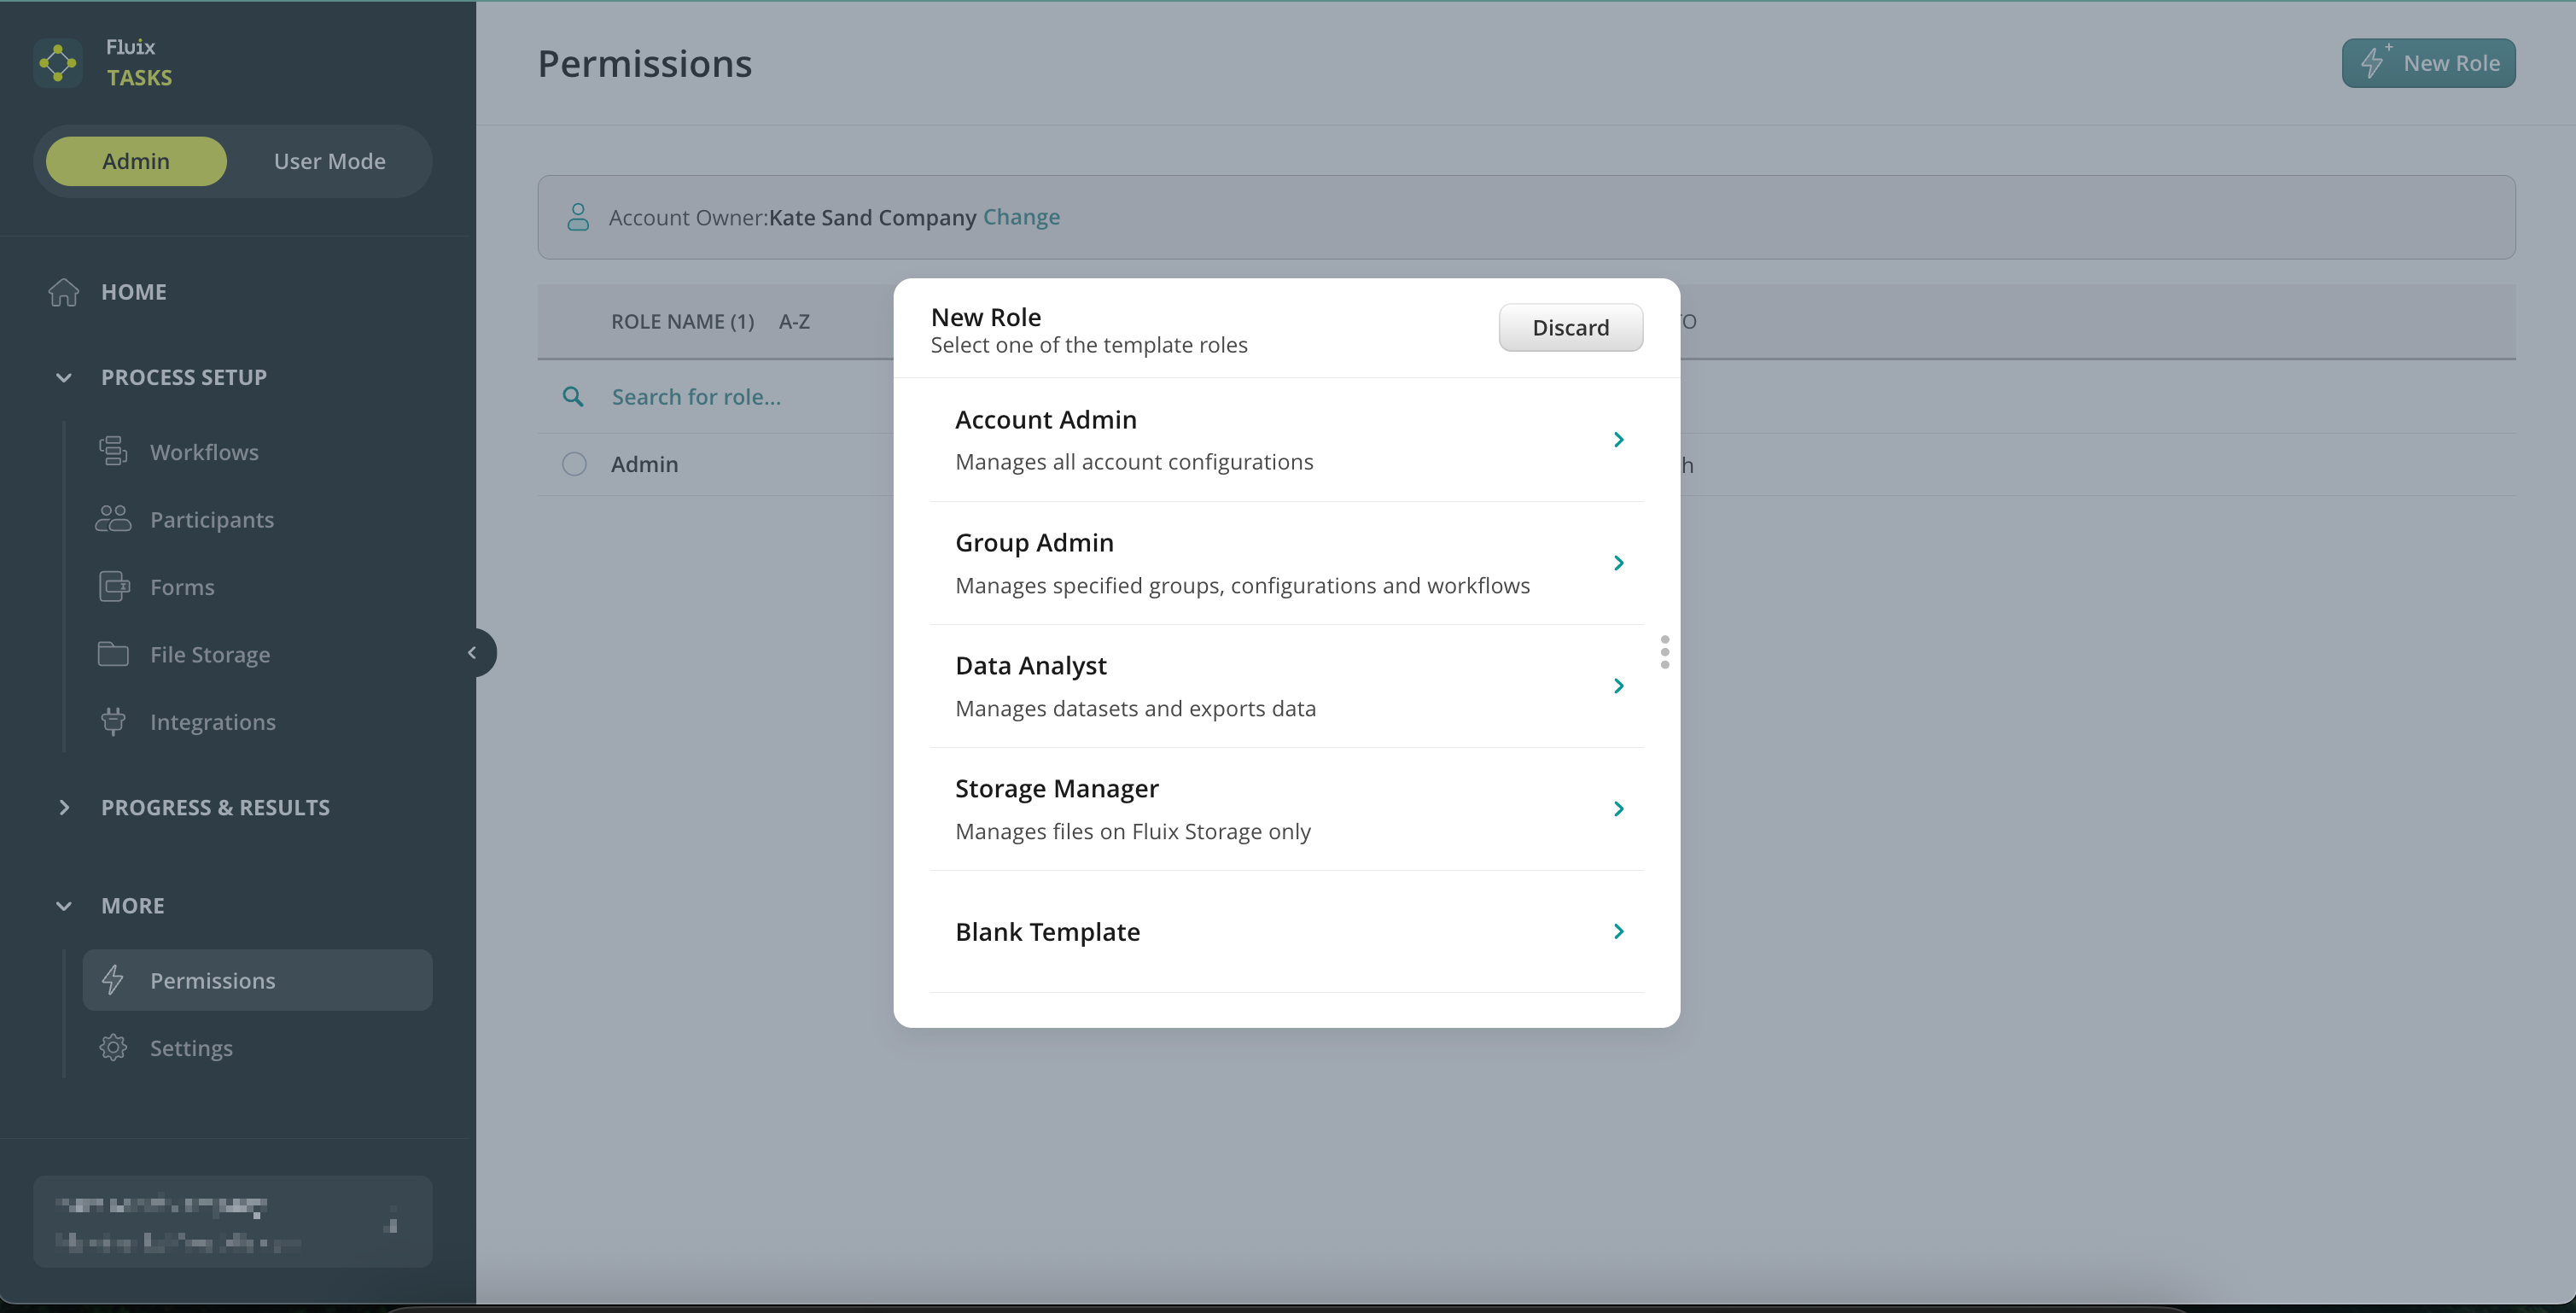Click the Participants people icon
Viewport: 2576px width, 1313px height.
pos(113,519)
